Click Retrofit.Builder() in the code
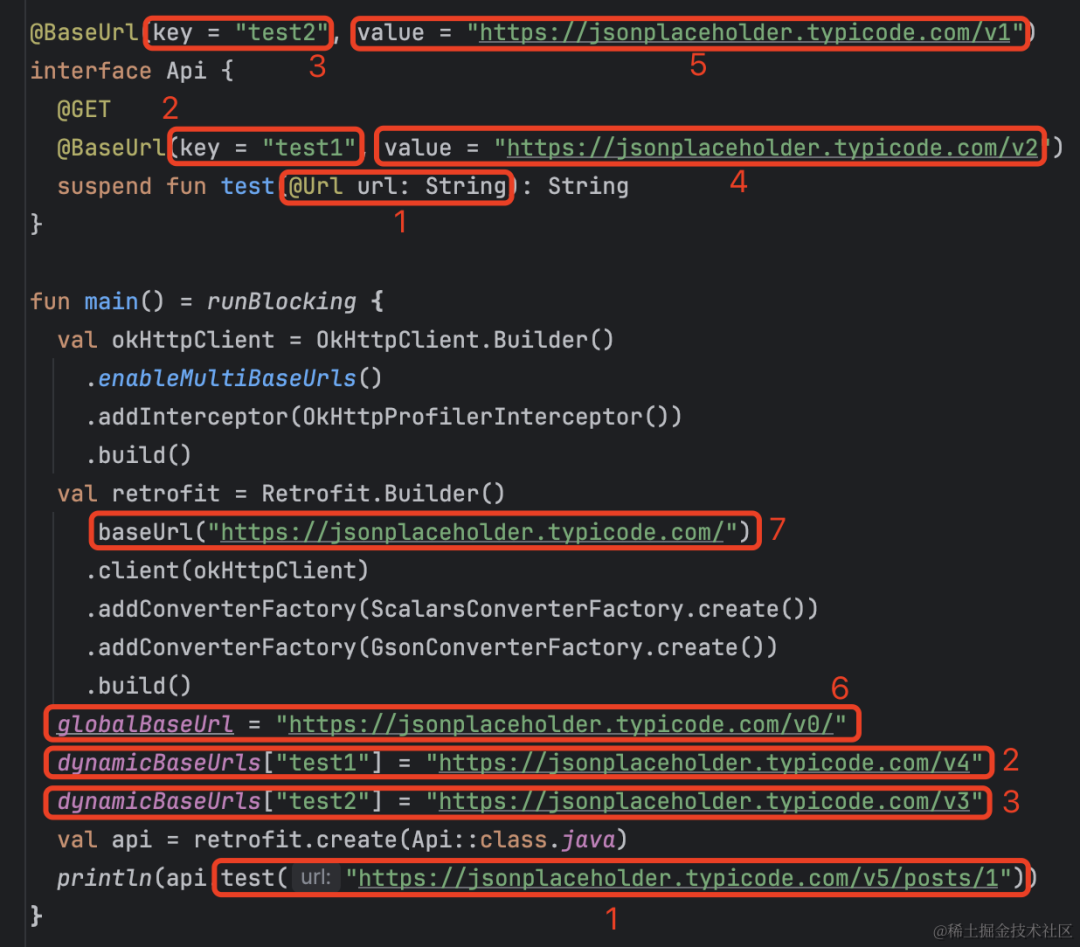This screenshot has height=947, width=1080. 383,493
